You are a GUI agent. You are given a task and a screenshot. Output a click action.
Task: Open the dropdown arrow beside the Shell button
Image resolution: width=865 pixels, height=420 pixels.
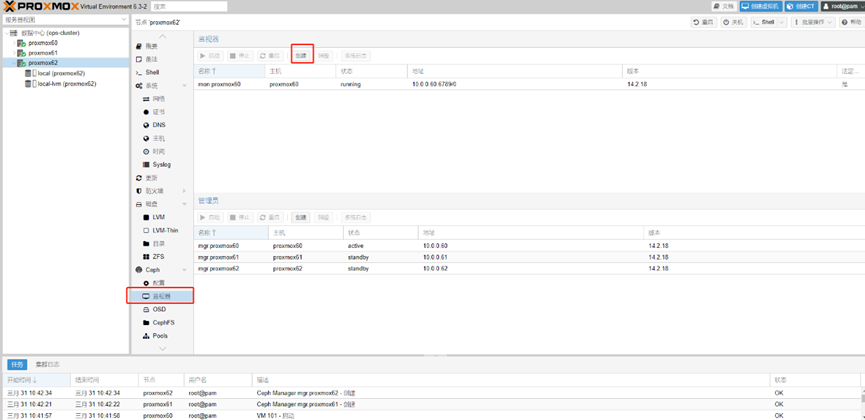782,22
